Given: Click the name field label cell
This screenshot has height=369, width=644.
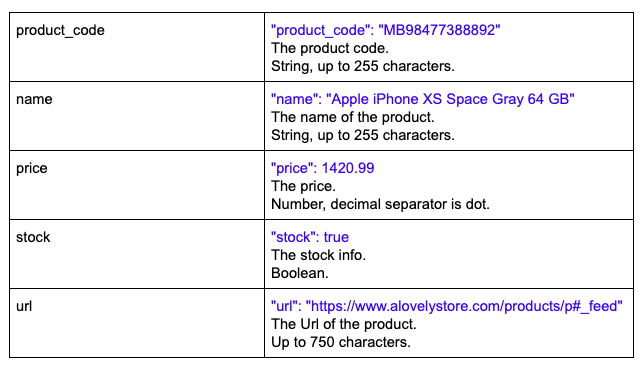Looking at the screenshot, I should point(137,116).
